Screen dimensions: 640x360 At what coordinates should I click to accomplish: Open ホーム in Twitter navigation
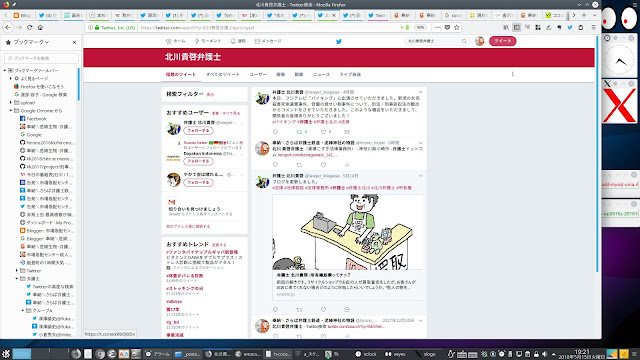point(176,41)
